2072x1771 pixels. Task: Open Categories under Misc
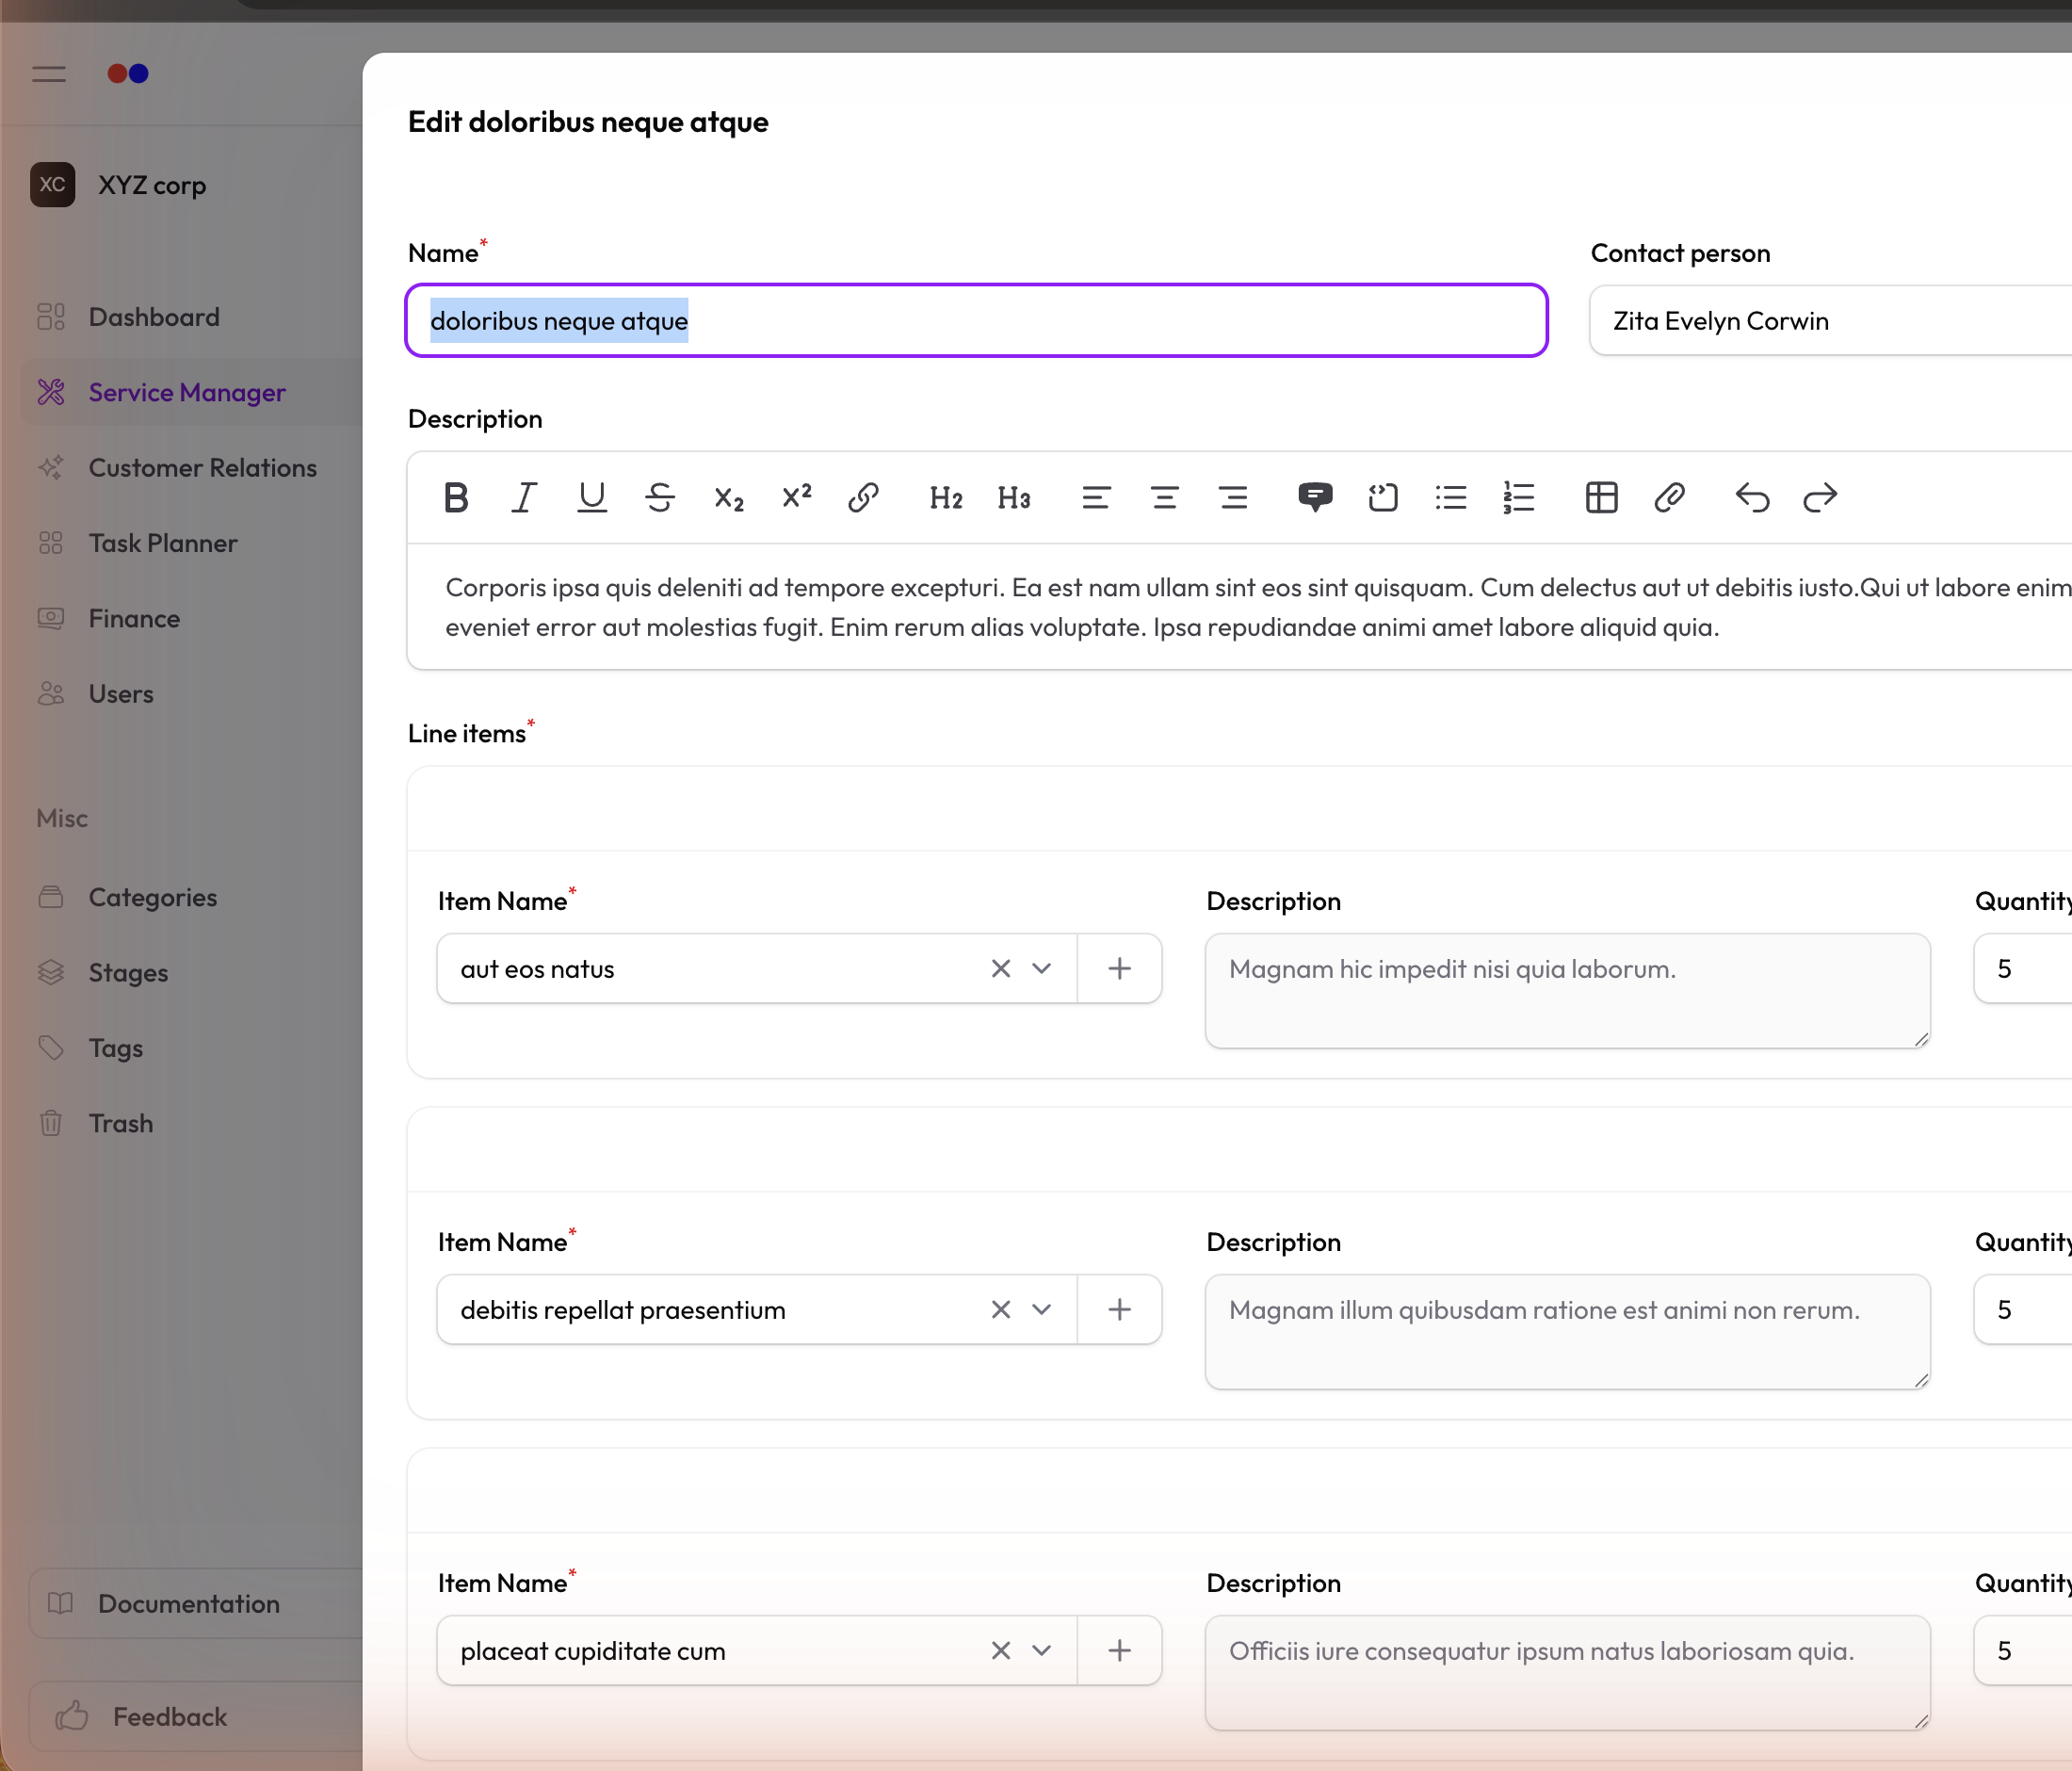192,898
